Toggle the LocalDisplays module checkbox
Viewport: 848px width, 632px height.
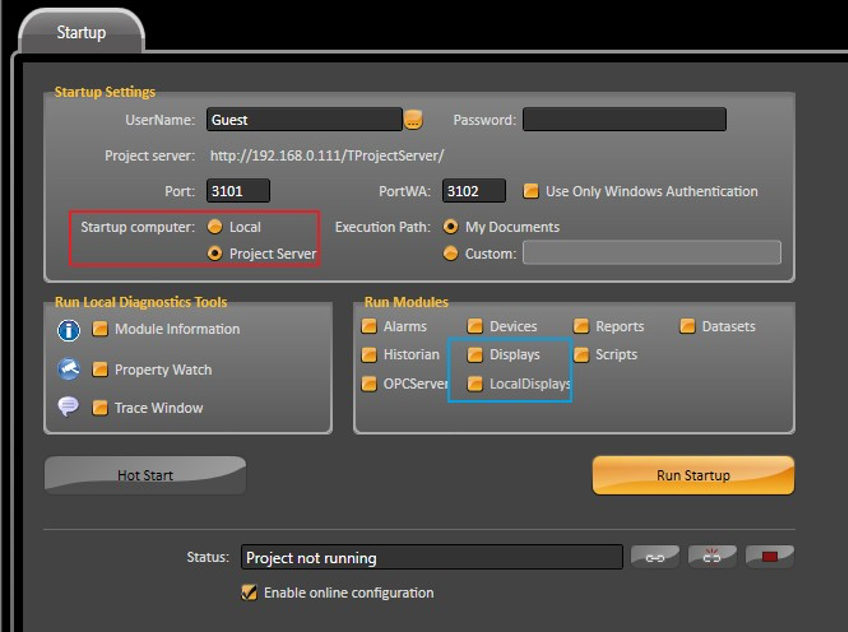(475, 384)
